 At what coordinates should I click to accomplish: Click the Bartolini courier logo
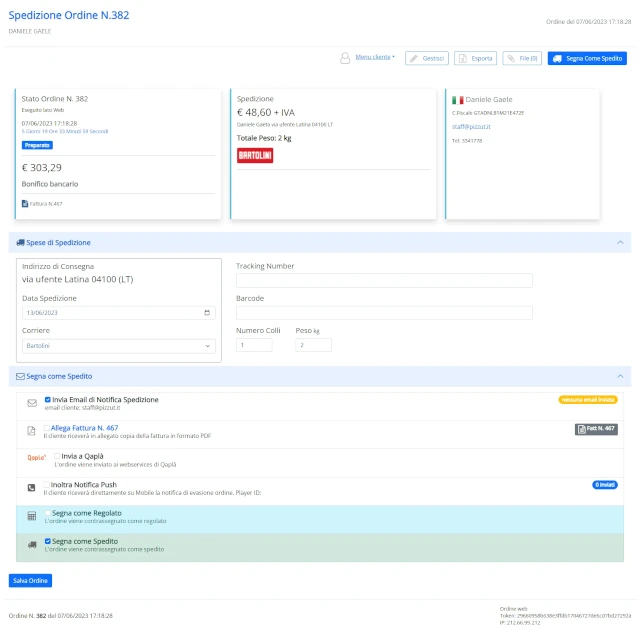coord(255,156)
